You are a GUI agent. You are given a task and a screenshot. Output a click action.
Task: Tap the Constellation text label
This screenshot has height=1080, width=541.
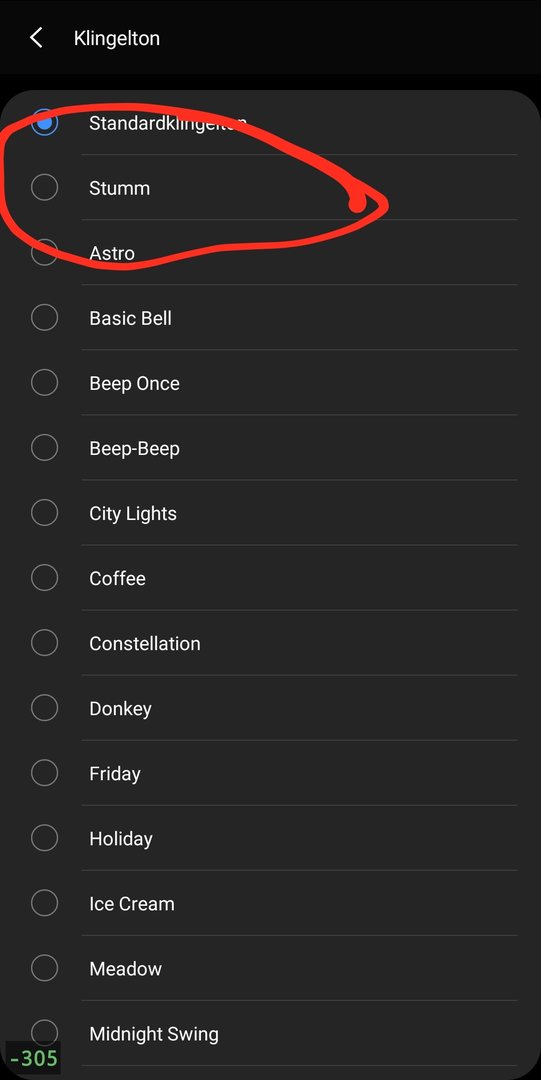pos(145,643)
